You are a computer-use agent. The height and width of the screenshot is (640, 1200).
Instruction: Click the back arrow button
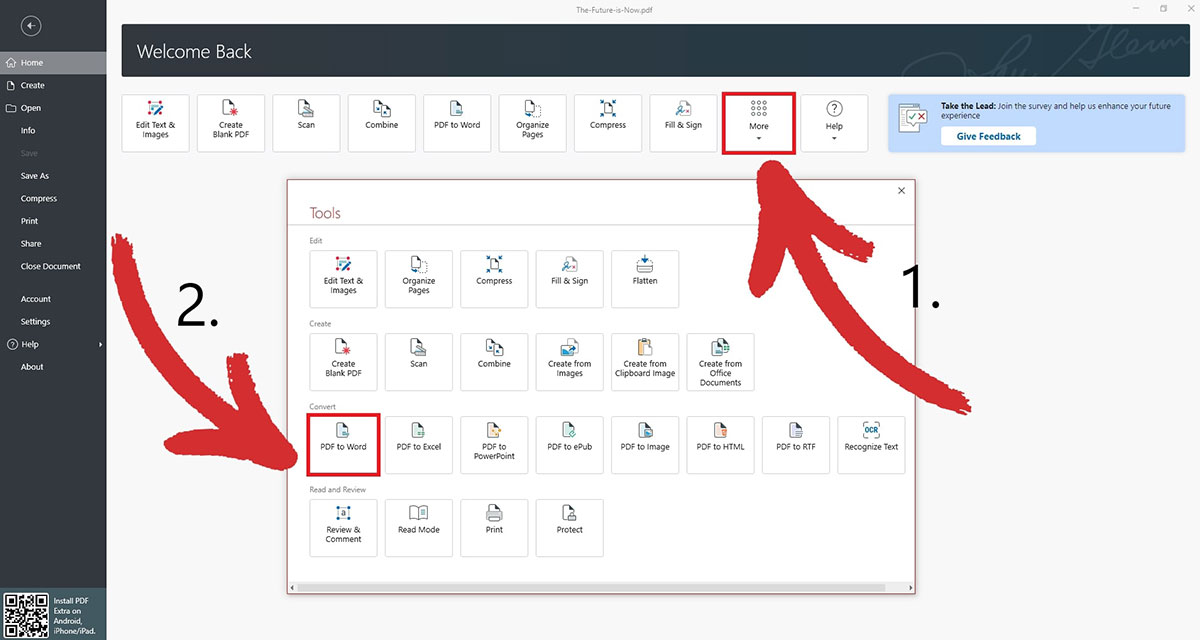coord(31,27)
